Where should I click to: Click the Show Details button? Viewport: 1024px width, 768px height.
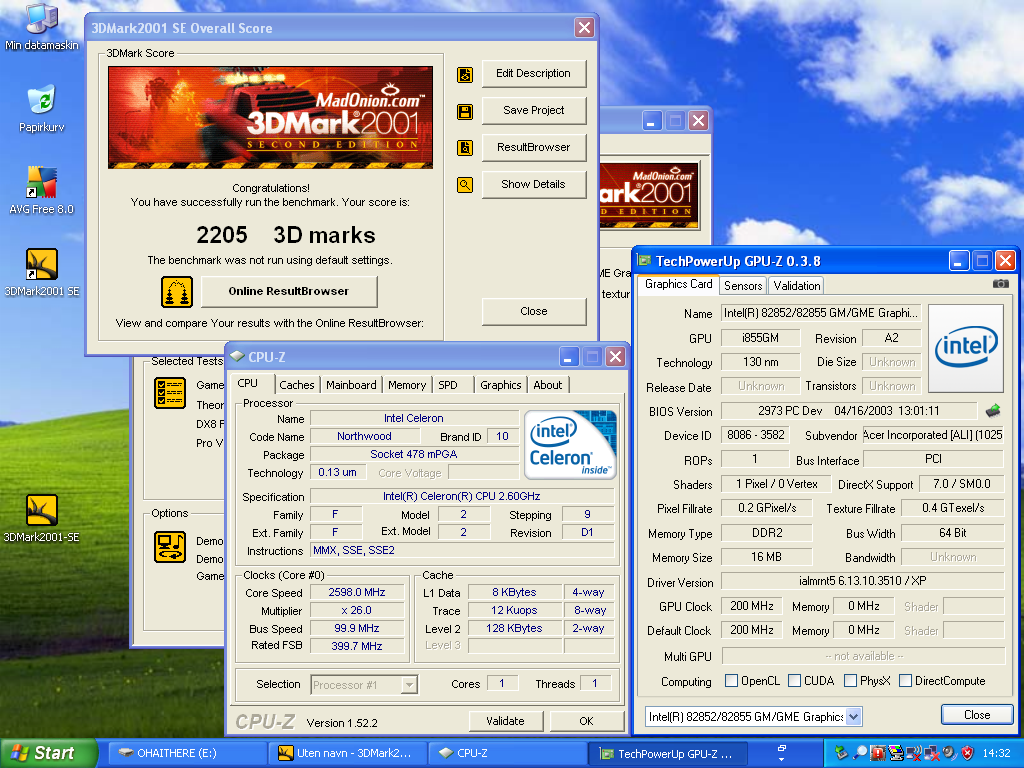[x=534, y=184]
